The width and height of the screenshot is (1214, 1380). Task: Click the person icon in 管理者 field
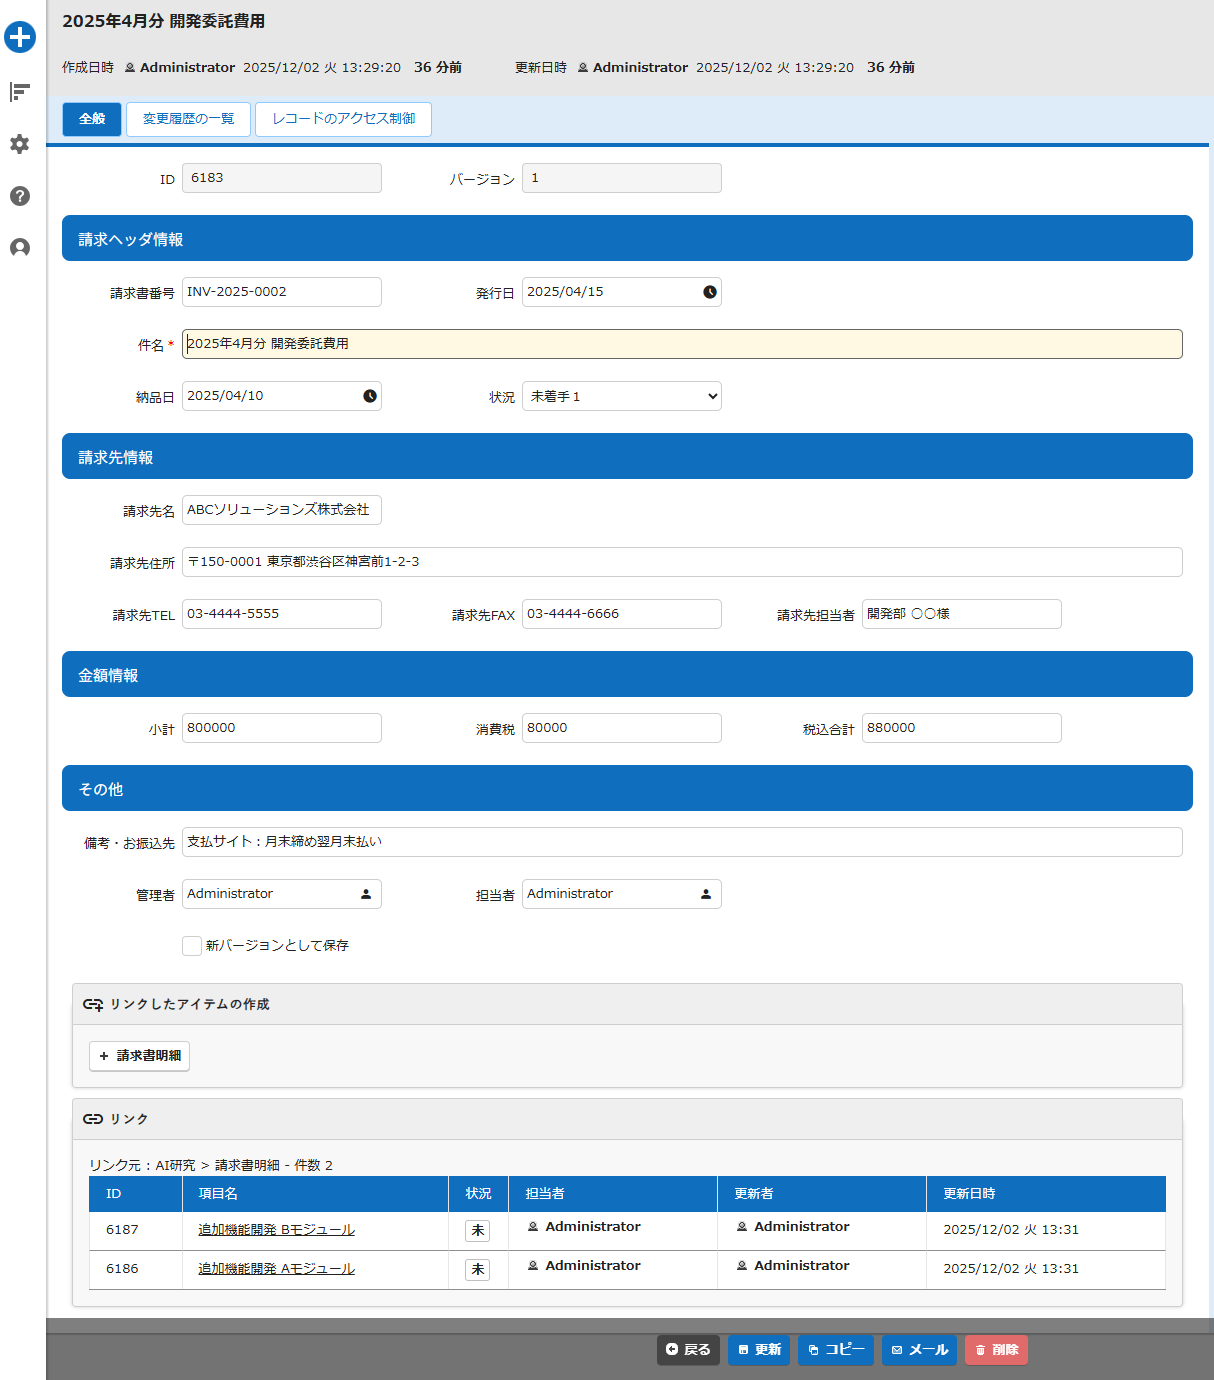pos(366,894)
